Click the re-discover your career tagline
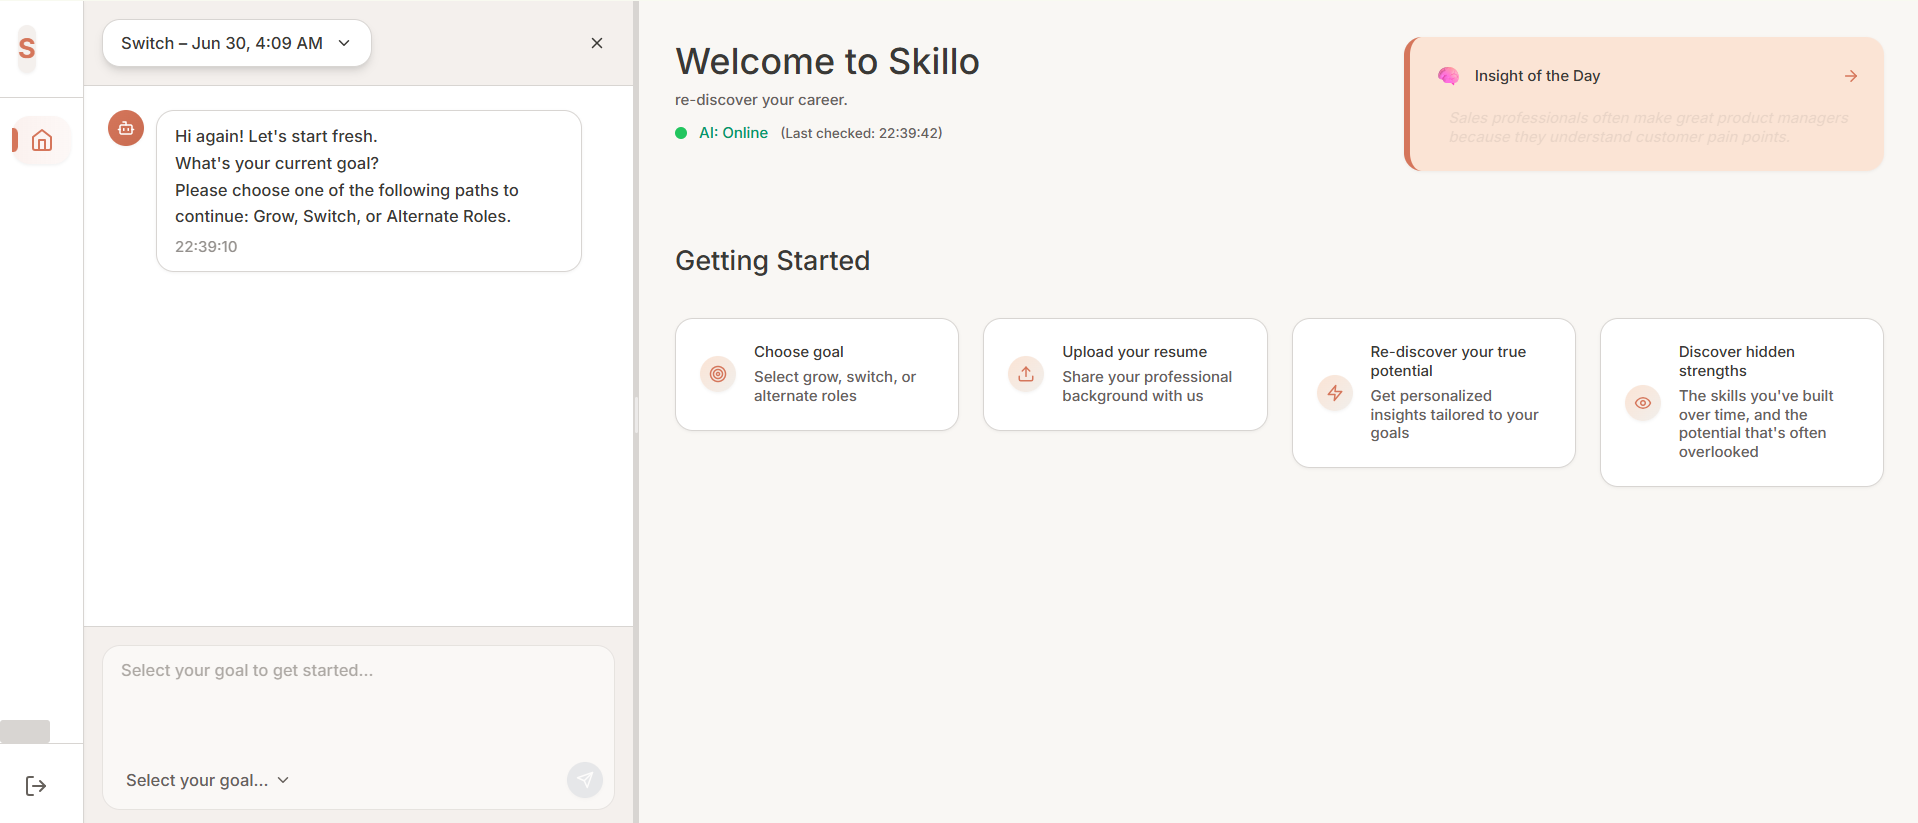This screenshot has height=823, width=1918. [x=761, y=100]
